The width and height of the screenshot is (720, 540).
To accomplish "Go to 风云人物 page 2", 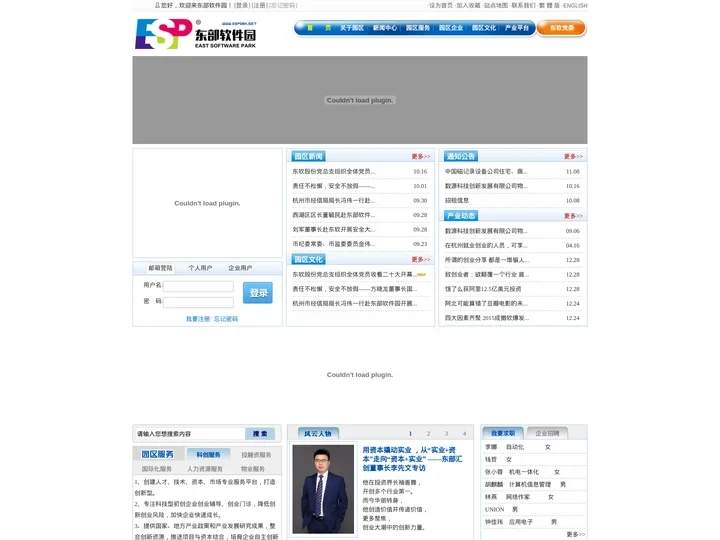I will (x=428, y=433).
